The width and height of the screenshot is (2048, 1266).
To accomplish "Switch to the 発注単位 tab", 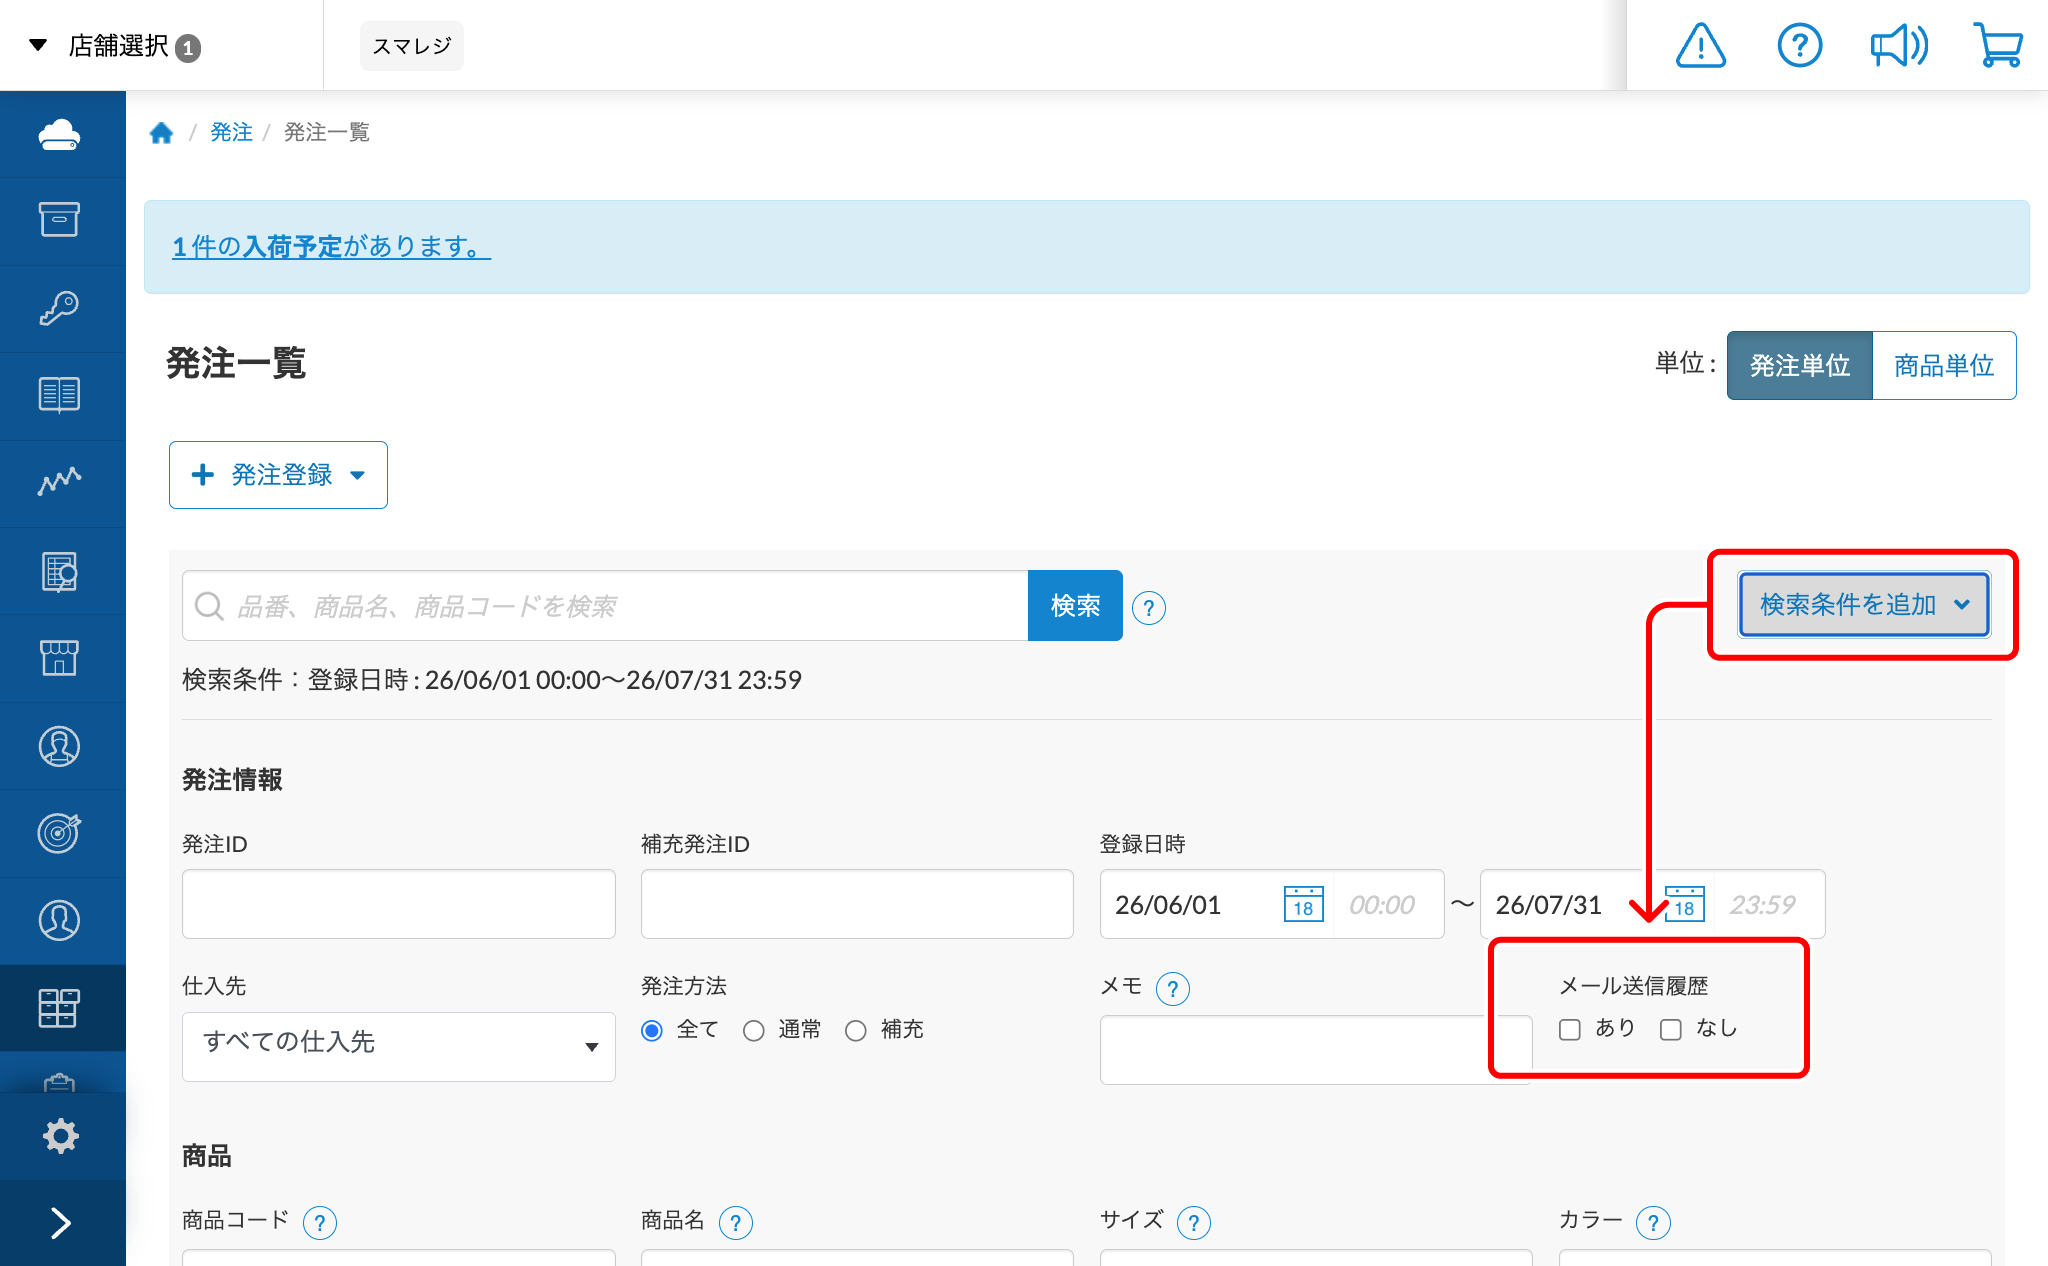I will click(1800, 366).
